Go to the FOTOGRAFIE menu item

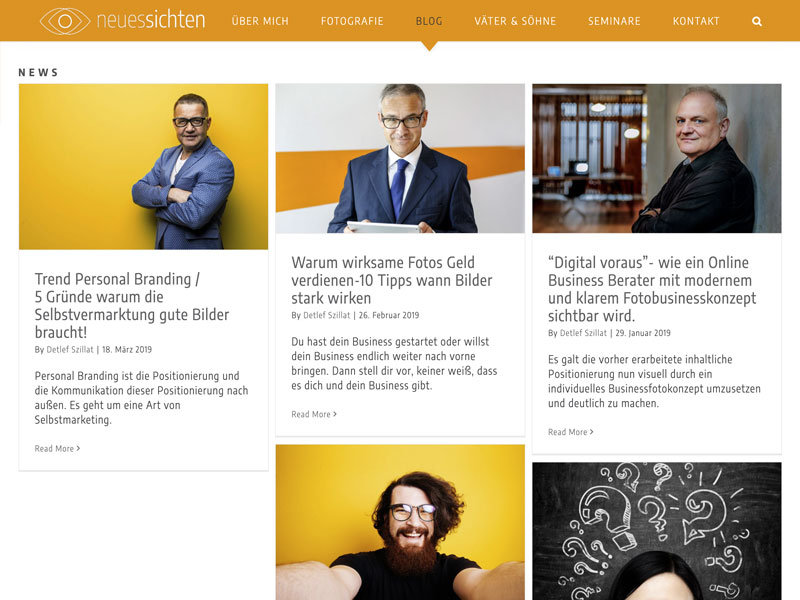pos(352,21)
